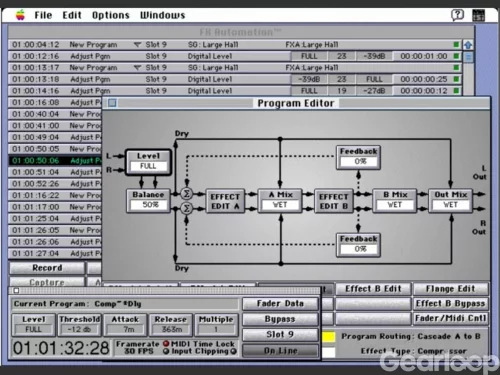Screen dimensions: 500x375
Task: Click the lower Feedback 0% value
Action: (x=359, y=249)
